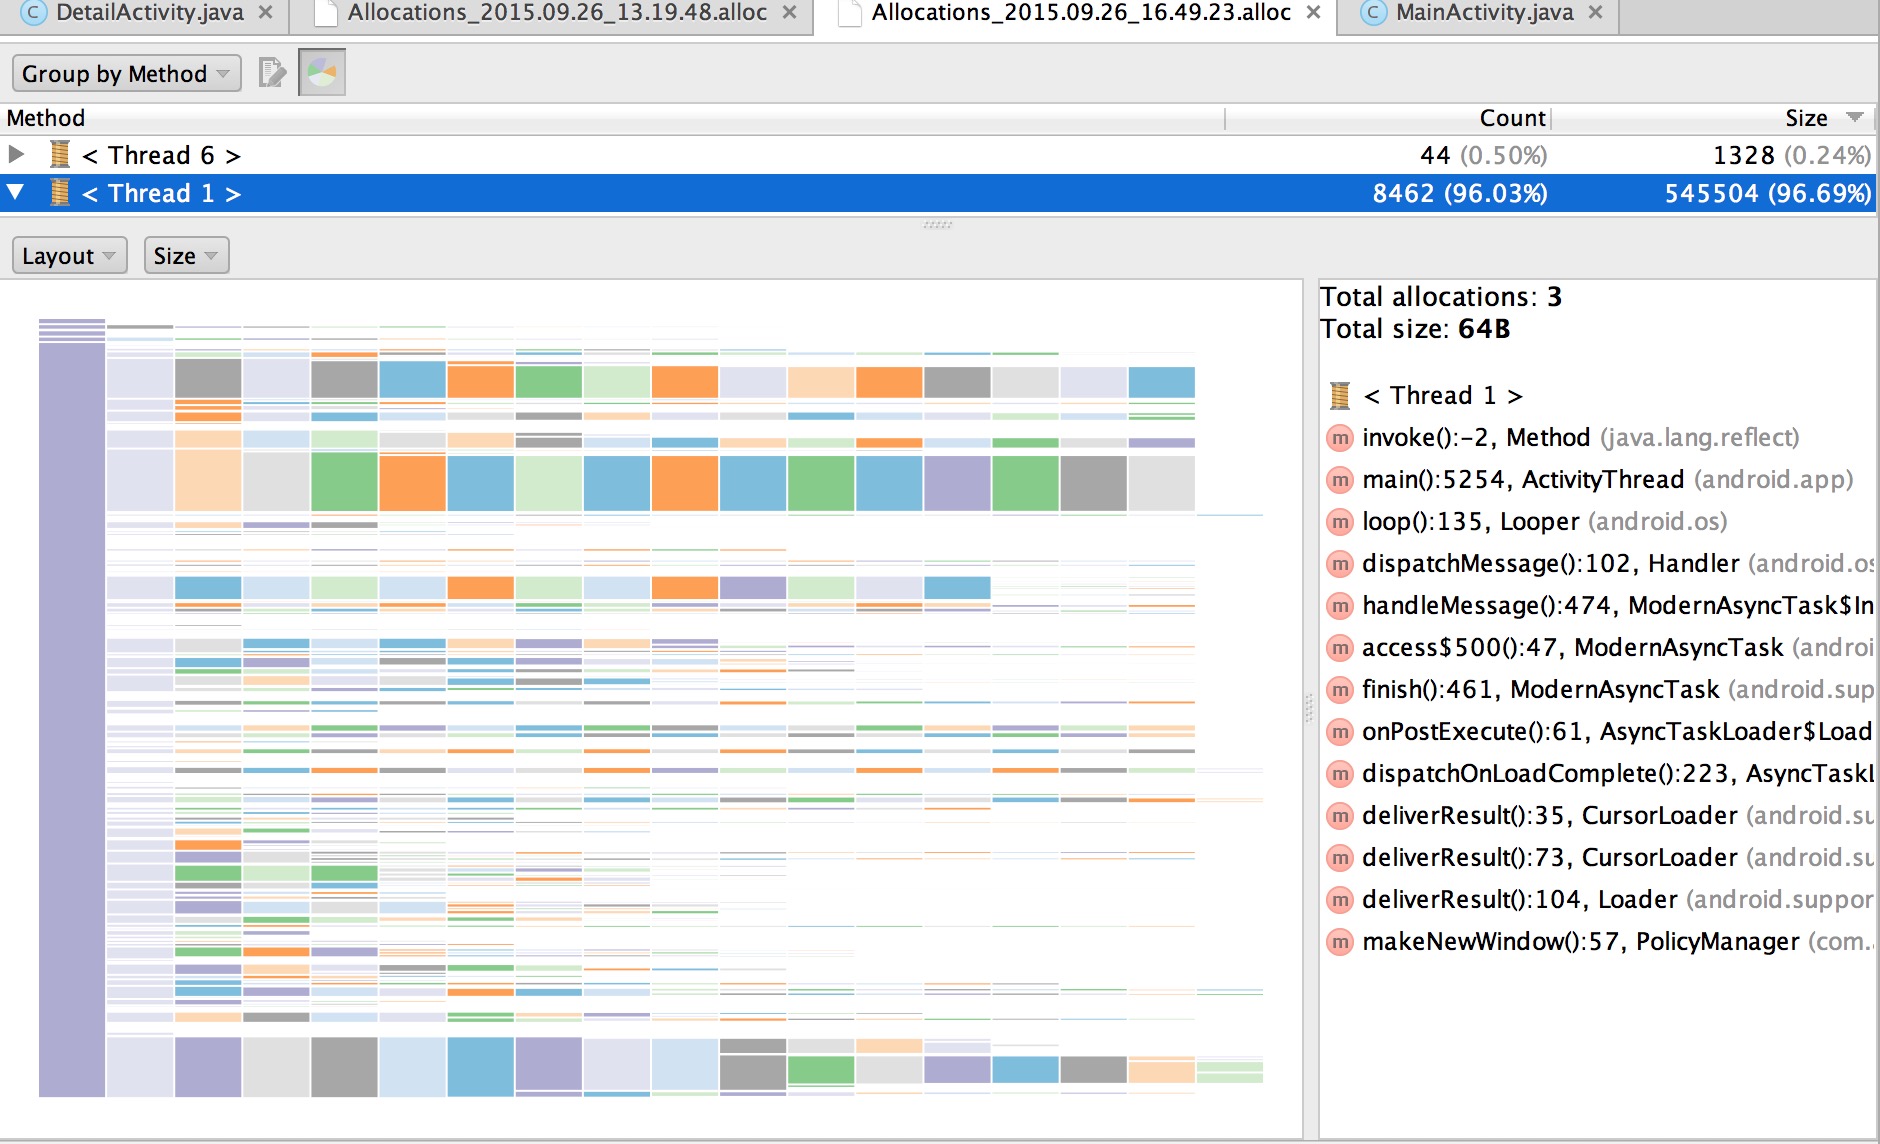Click the method icon beside invoke():-2
Viewport: 1880px width, 1144px height.
point(1340,438)
